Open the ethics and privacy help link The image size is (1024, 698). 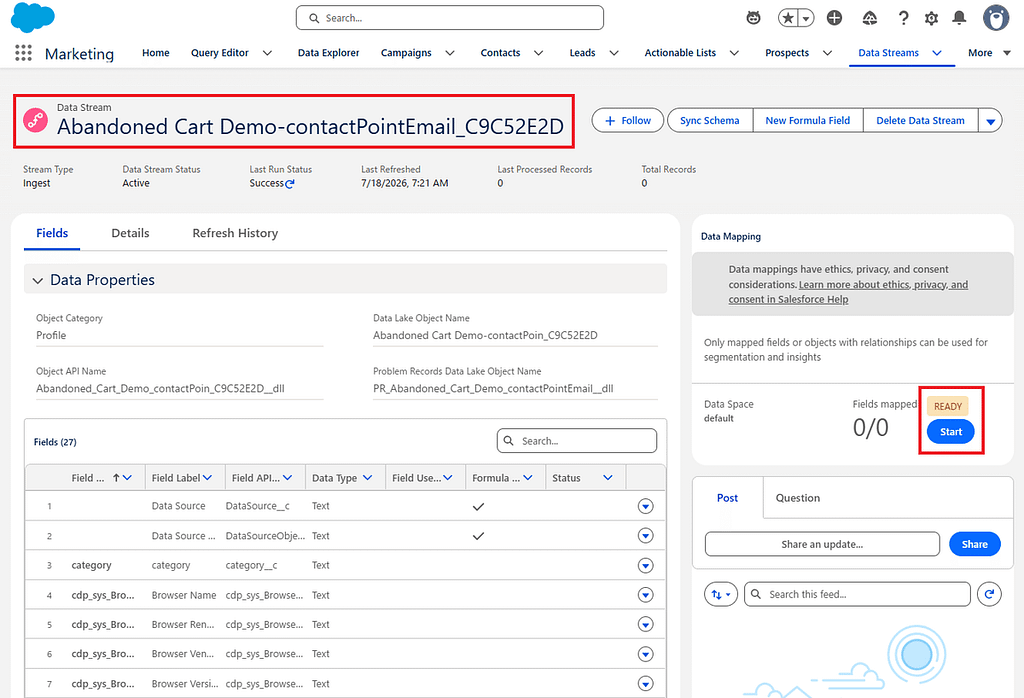848,292
